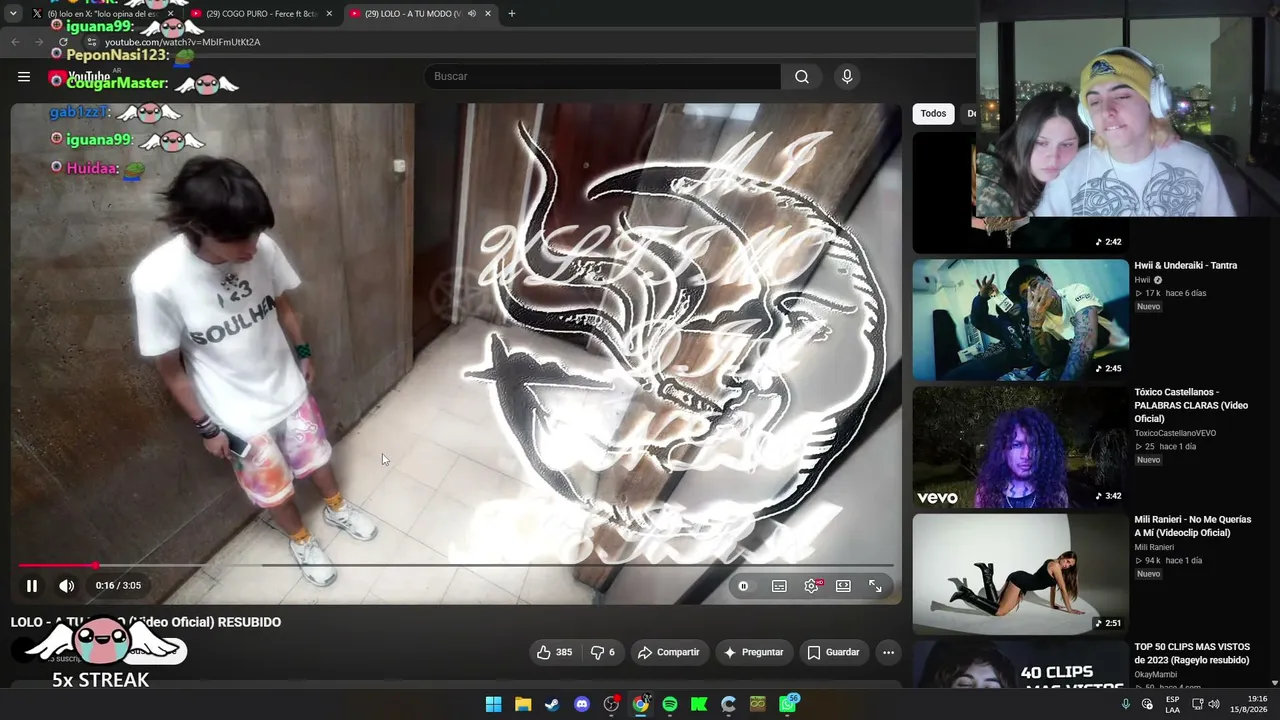Toggle the autoplay switch in the player
1280x720 pixels.
click(743, 586)
